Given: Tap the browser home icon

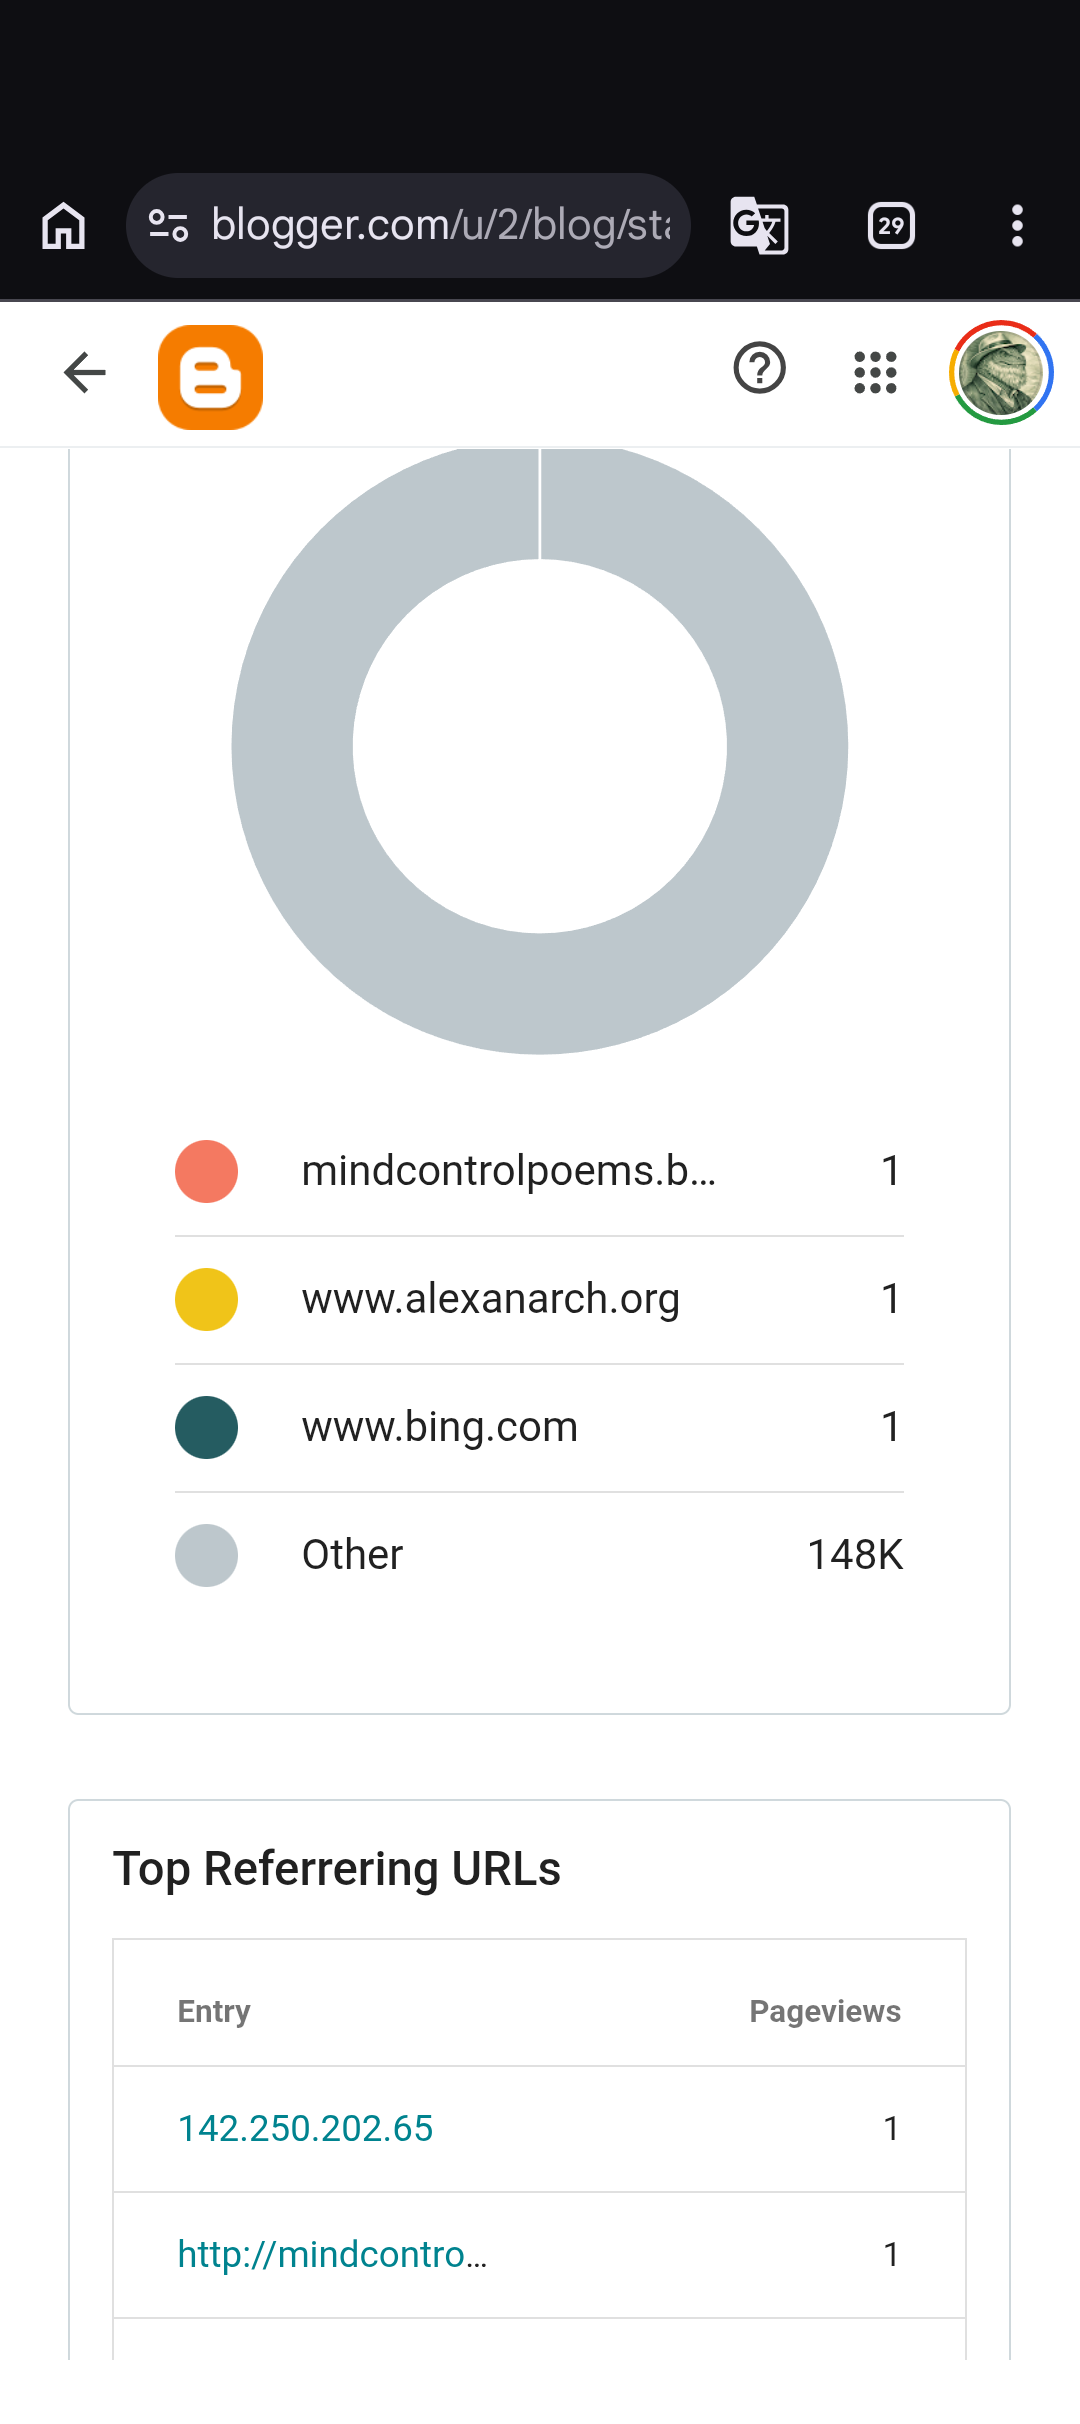Looking at the screenshot, I should 64,225.
